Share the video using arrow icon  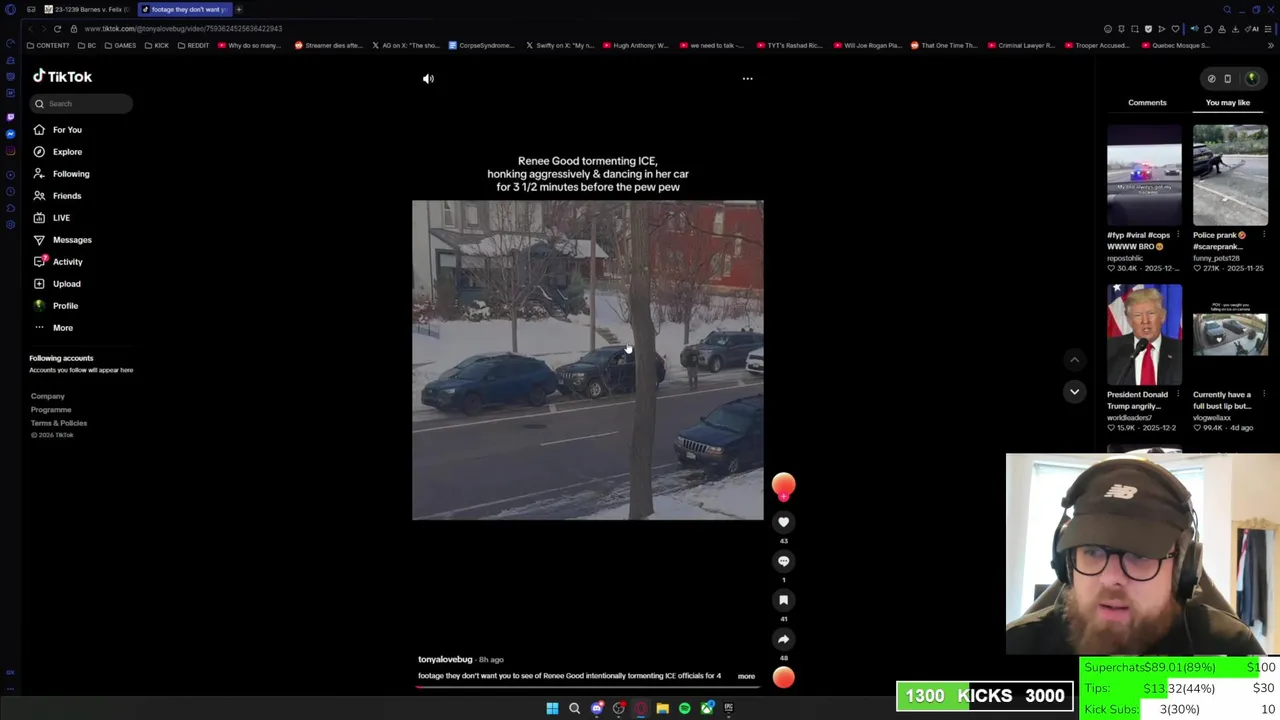(783, 639)
